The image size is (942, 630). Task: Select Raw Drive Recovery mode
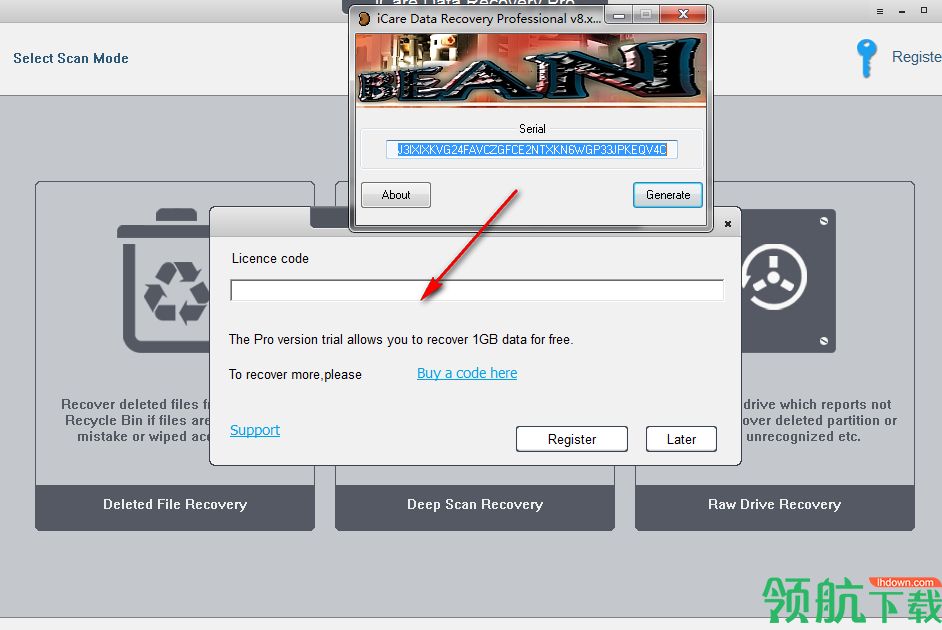pos(774,504)
